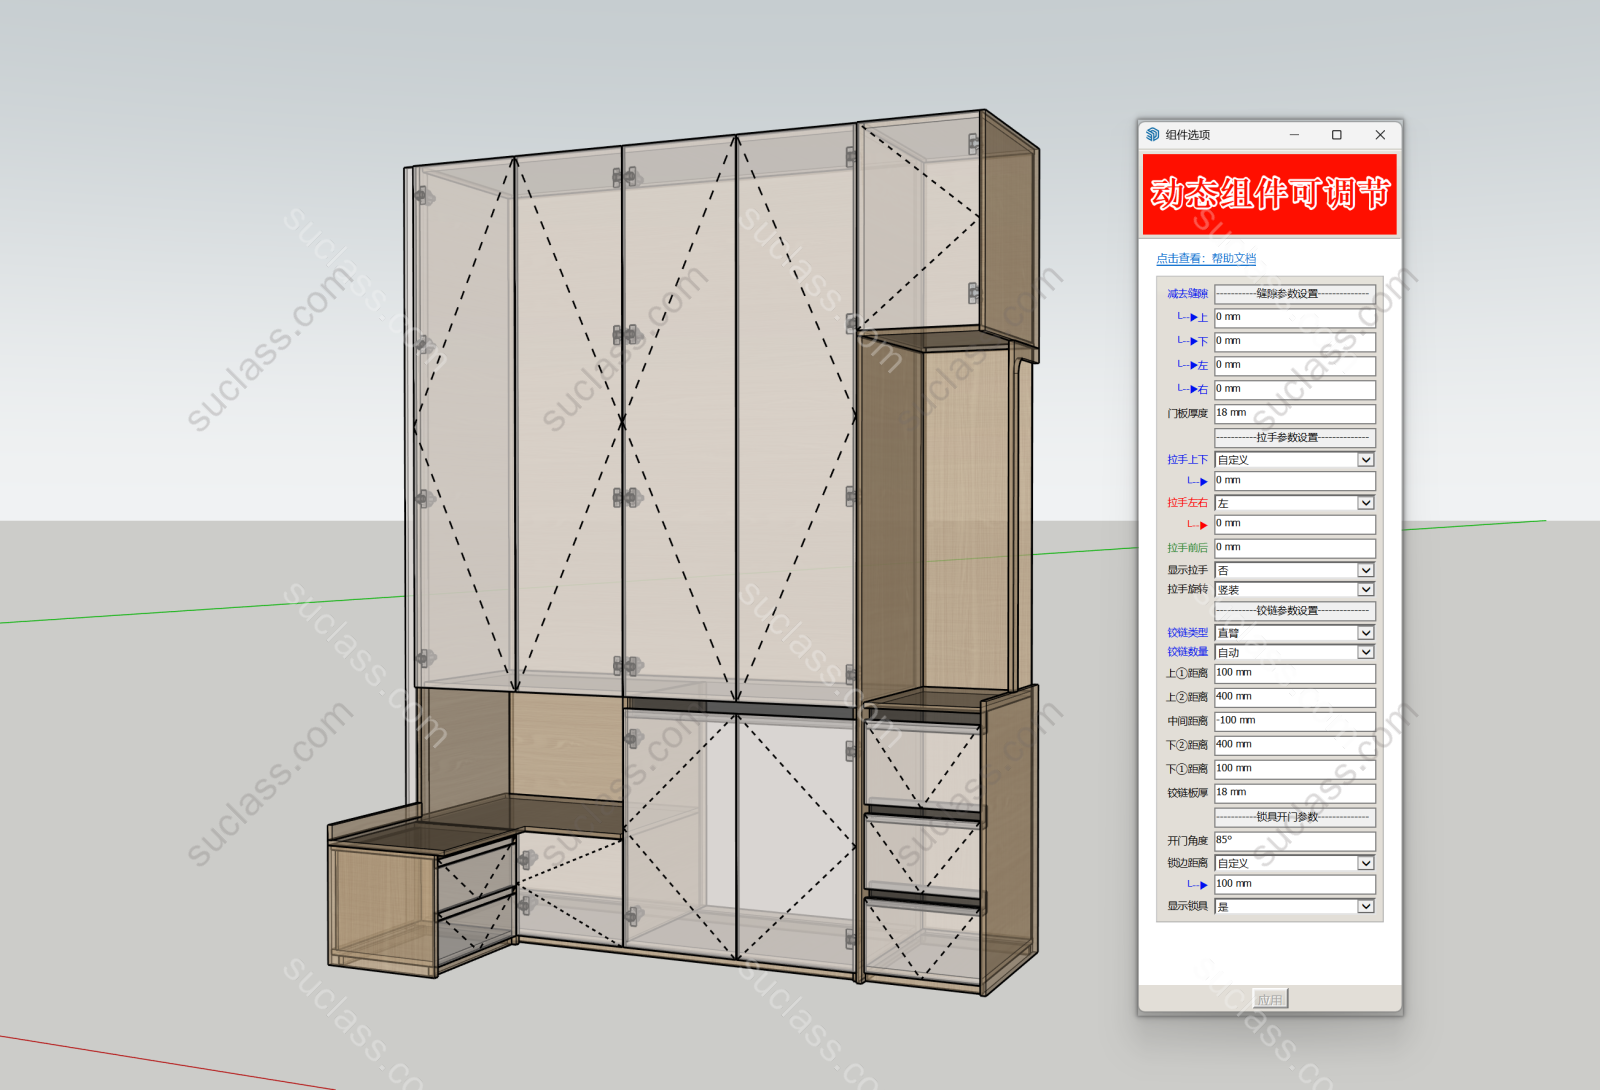
Task: Click the 铰链板厚 input field
Action: point(1294,792)
